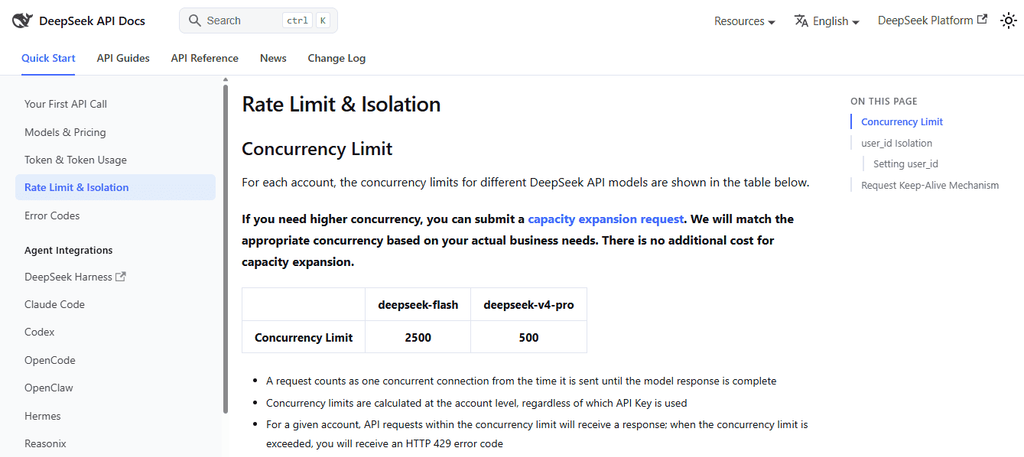Click the capacity expansion request link
The width and height of the screenshot is (1024, 457).
click(x=605, y=219)
